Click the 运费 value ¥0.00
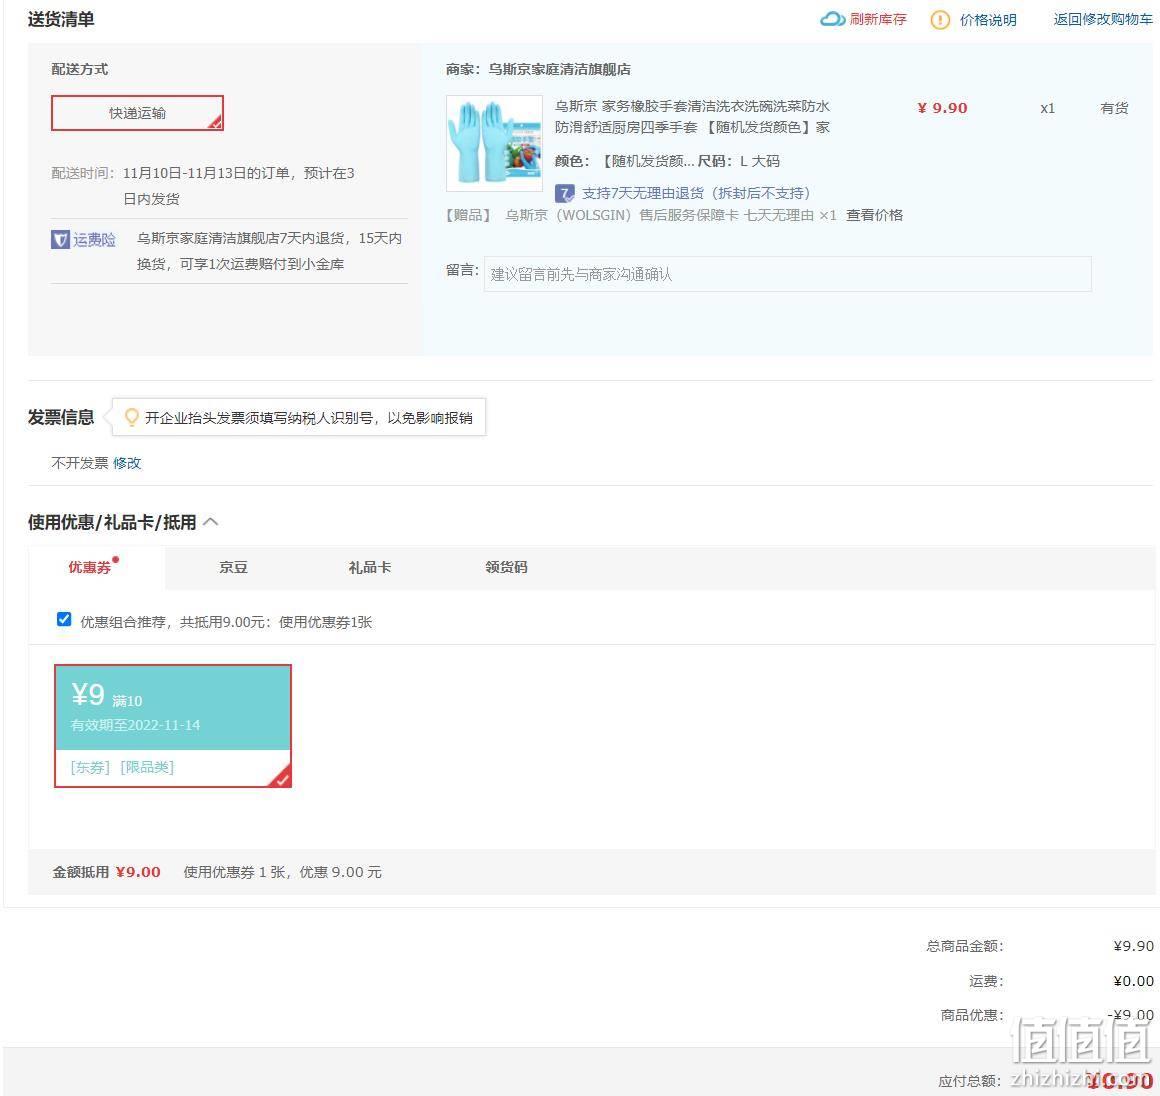The width and height of the screenshot is (1160, 1096). coord(1133,981)
